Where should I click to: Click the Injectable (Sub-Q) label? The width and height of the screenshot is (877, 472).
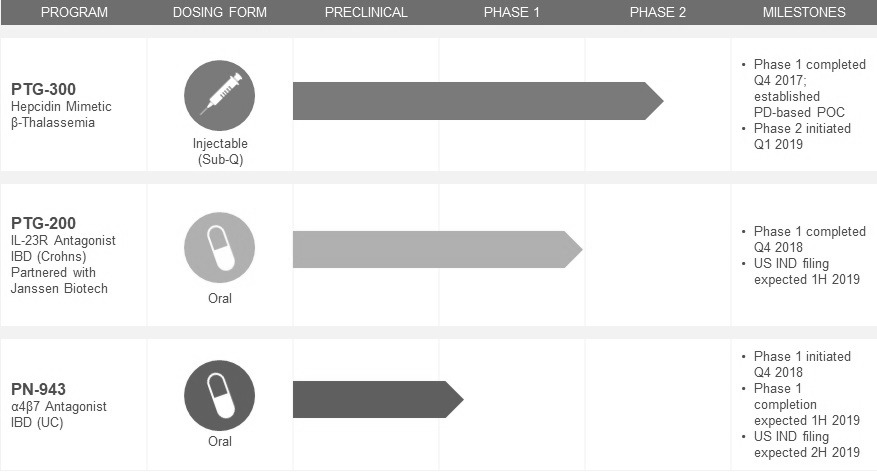tap(219, 151)
